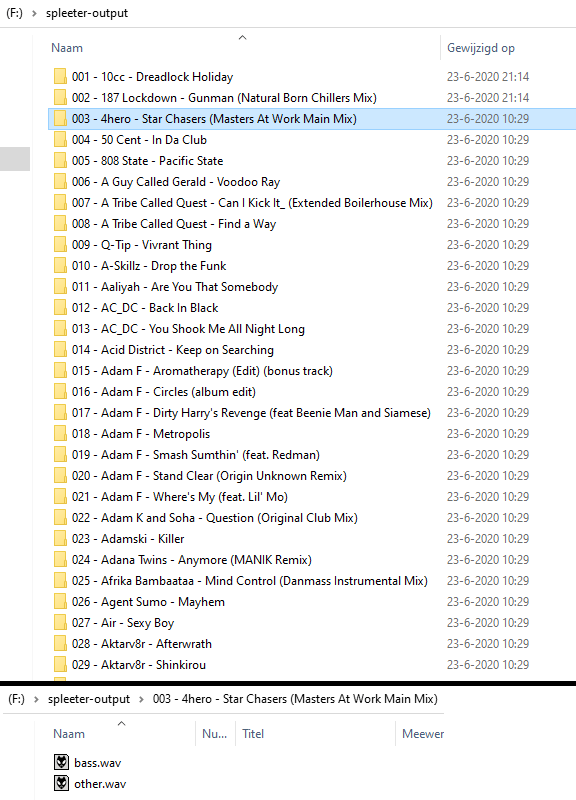Select 025 - Afrika Bambaataa - Mind Control folder

click(250, 581)
